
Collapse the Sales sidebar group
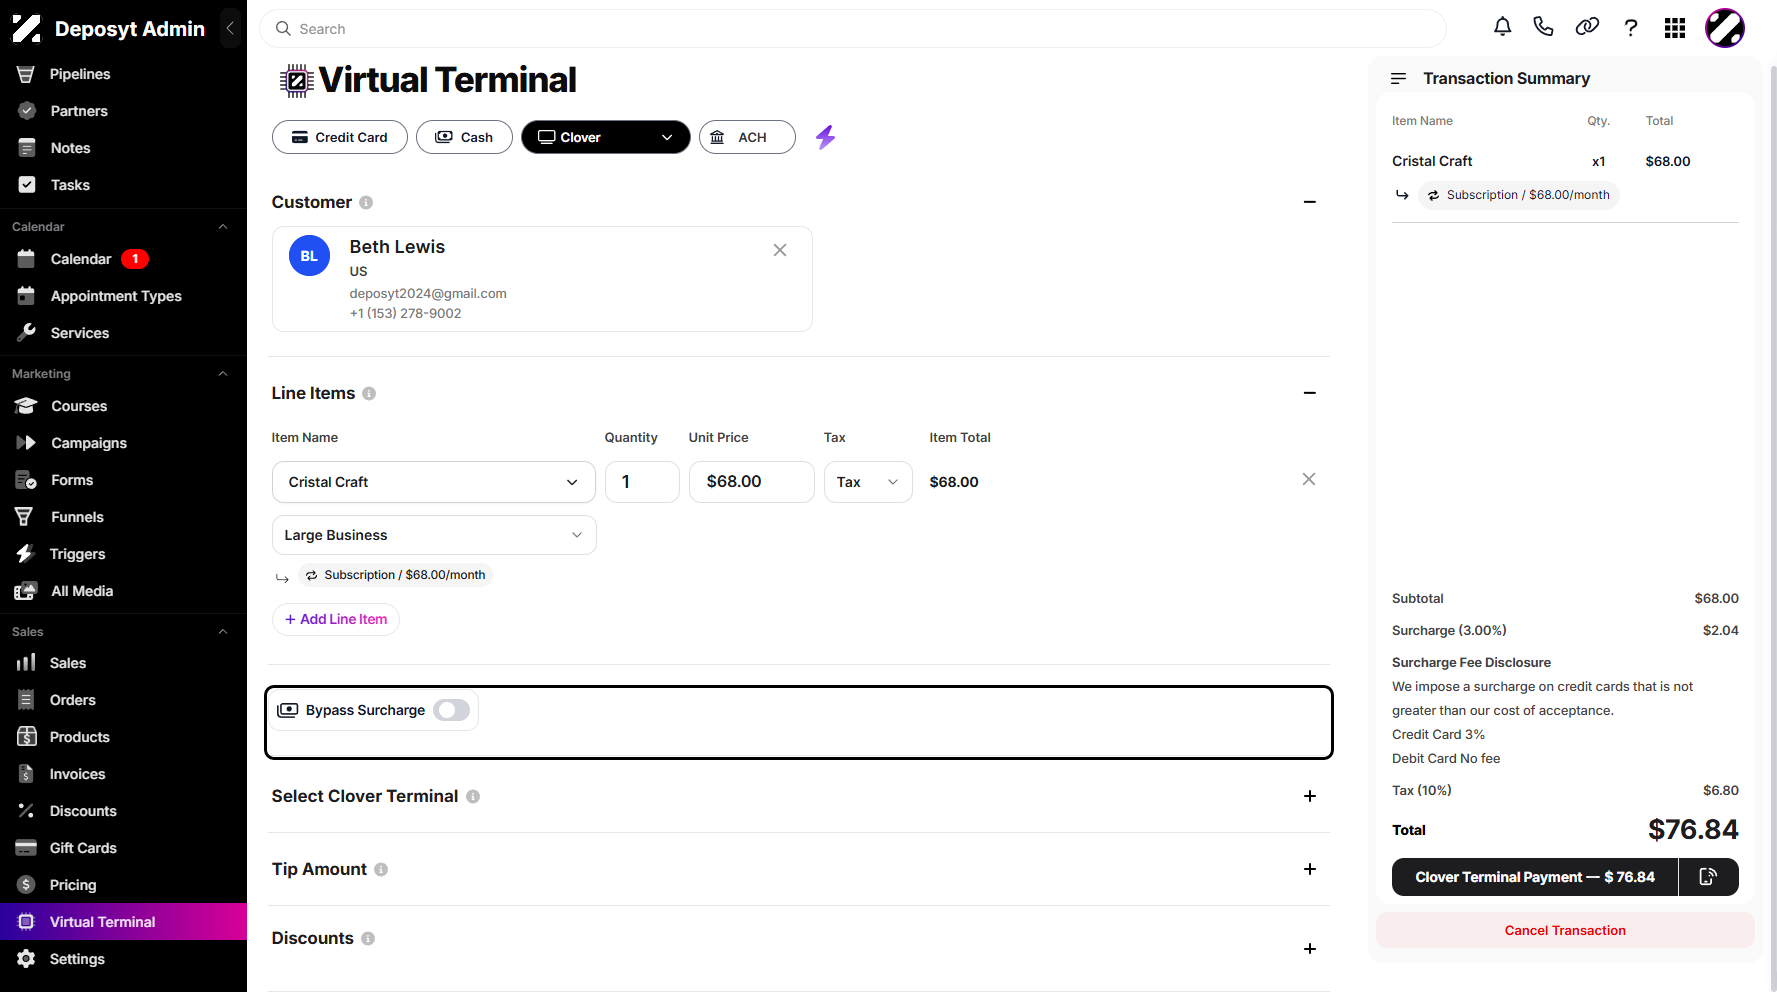[x=223, y=632]
